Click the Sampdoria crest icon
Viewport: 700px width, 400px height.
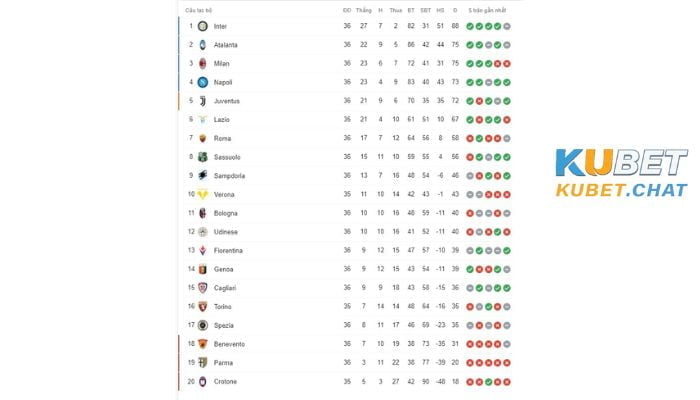(203, 176)
